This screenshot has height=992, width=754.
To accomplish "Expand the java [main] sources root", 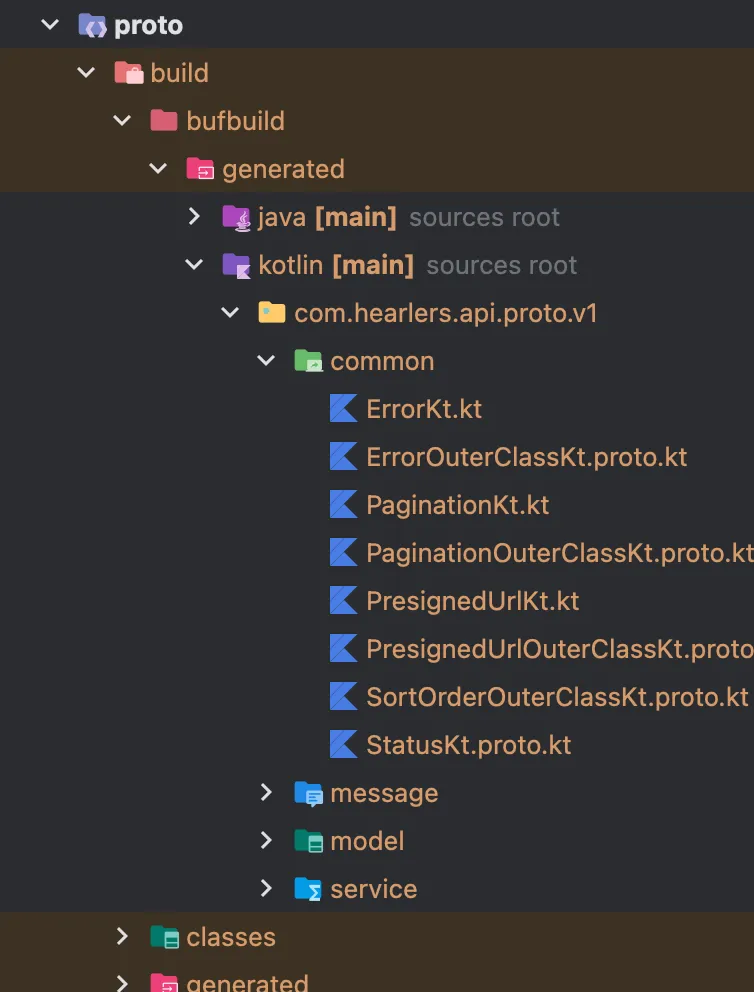I will point(195,217).
